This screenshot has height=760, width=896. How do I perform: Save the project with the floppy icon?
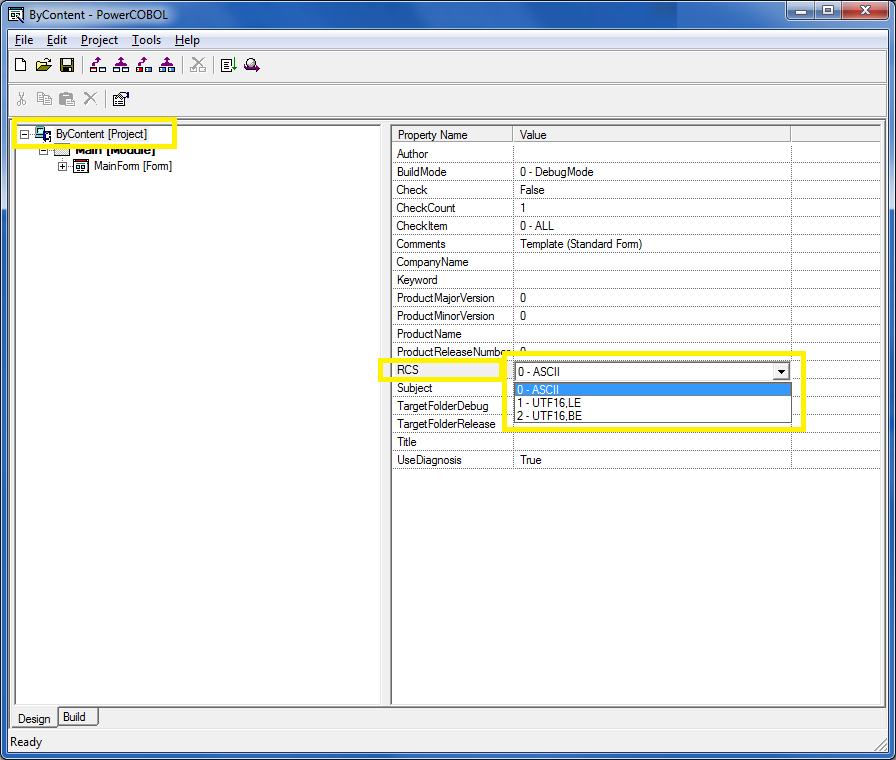point(67,65)
